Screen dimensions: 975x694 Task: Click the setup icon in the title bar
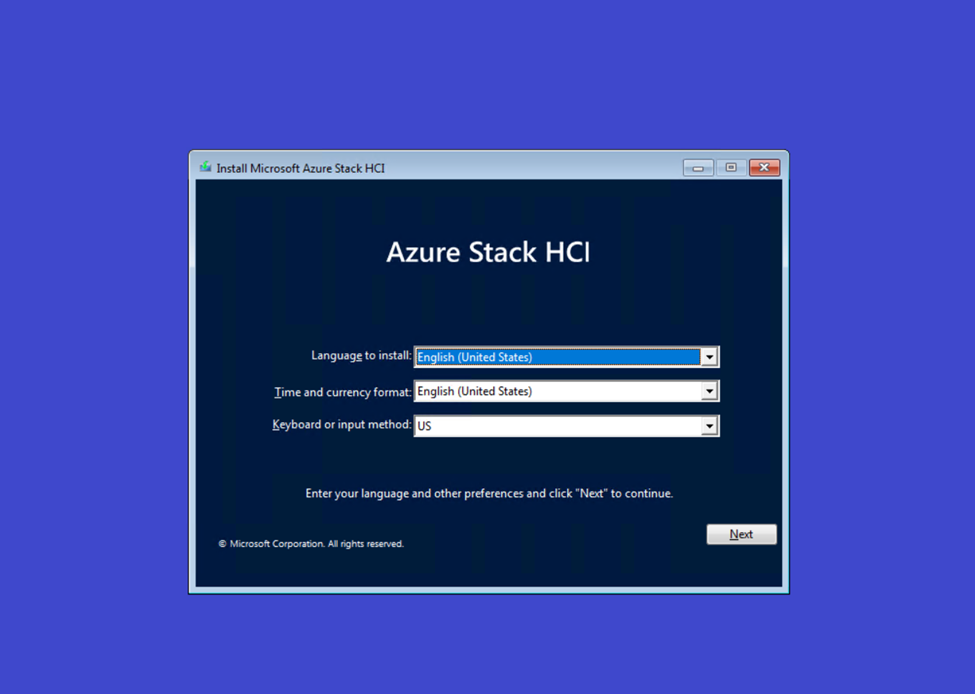205,167
